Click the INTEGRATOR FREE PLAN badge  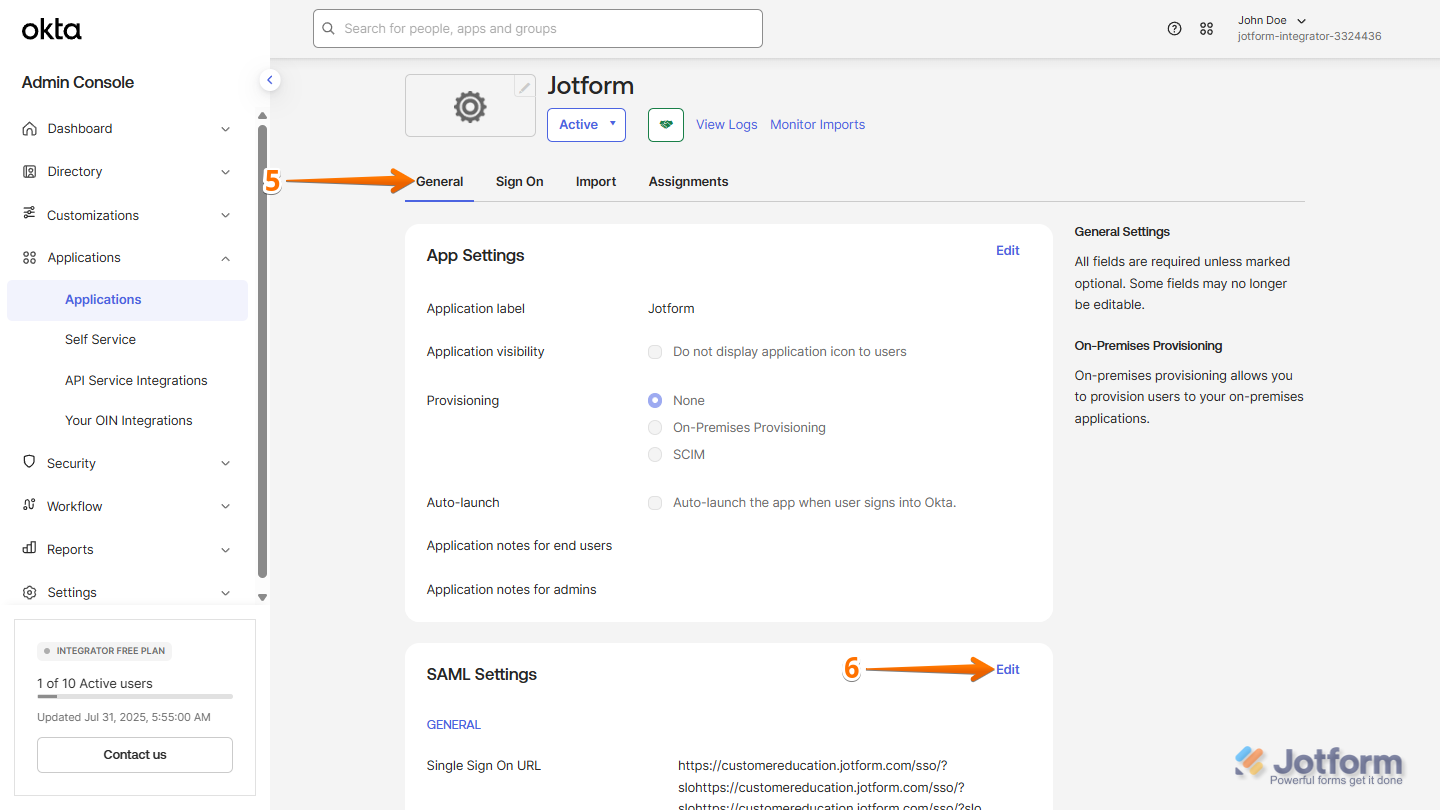(105, 651)
